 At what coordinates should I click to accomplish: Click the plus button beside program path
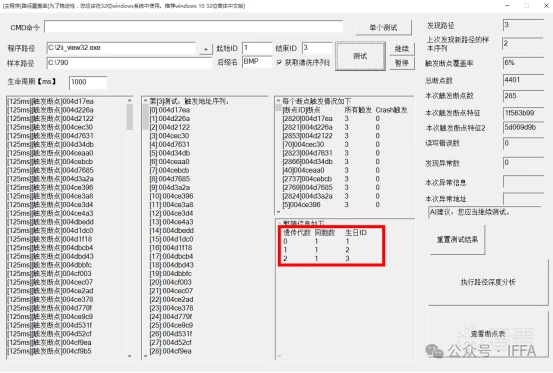click(x=206, y=49)
